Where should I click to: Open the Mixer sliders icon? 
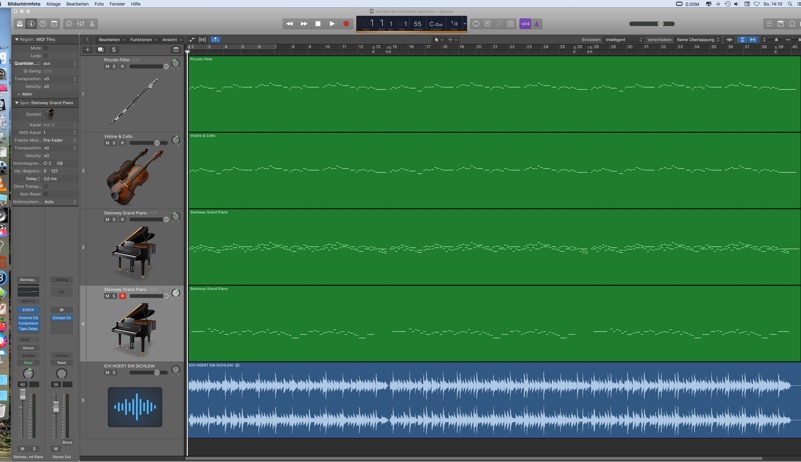click(x=81, y=24)
